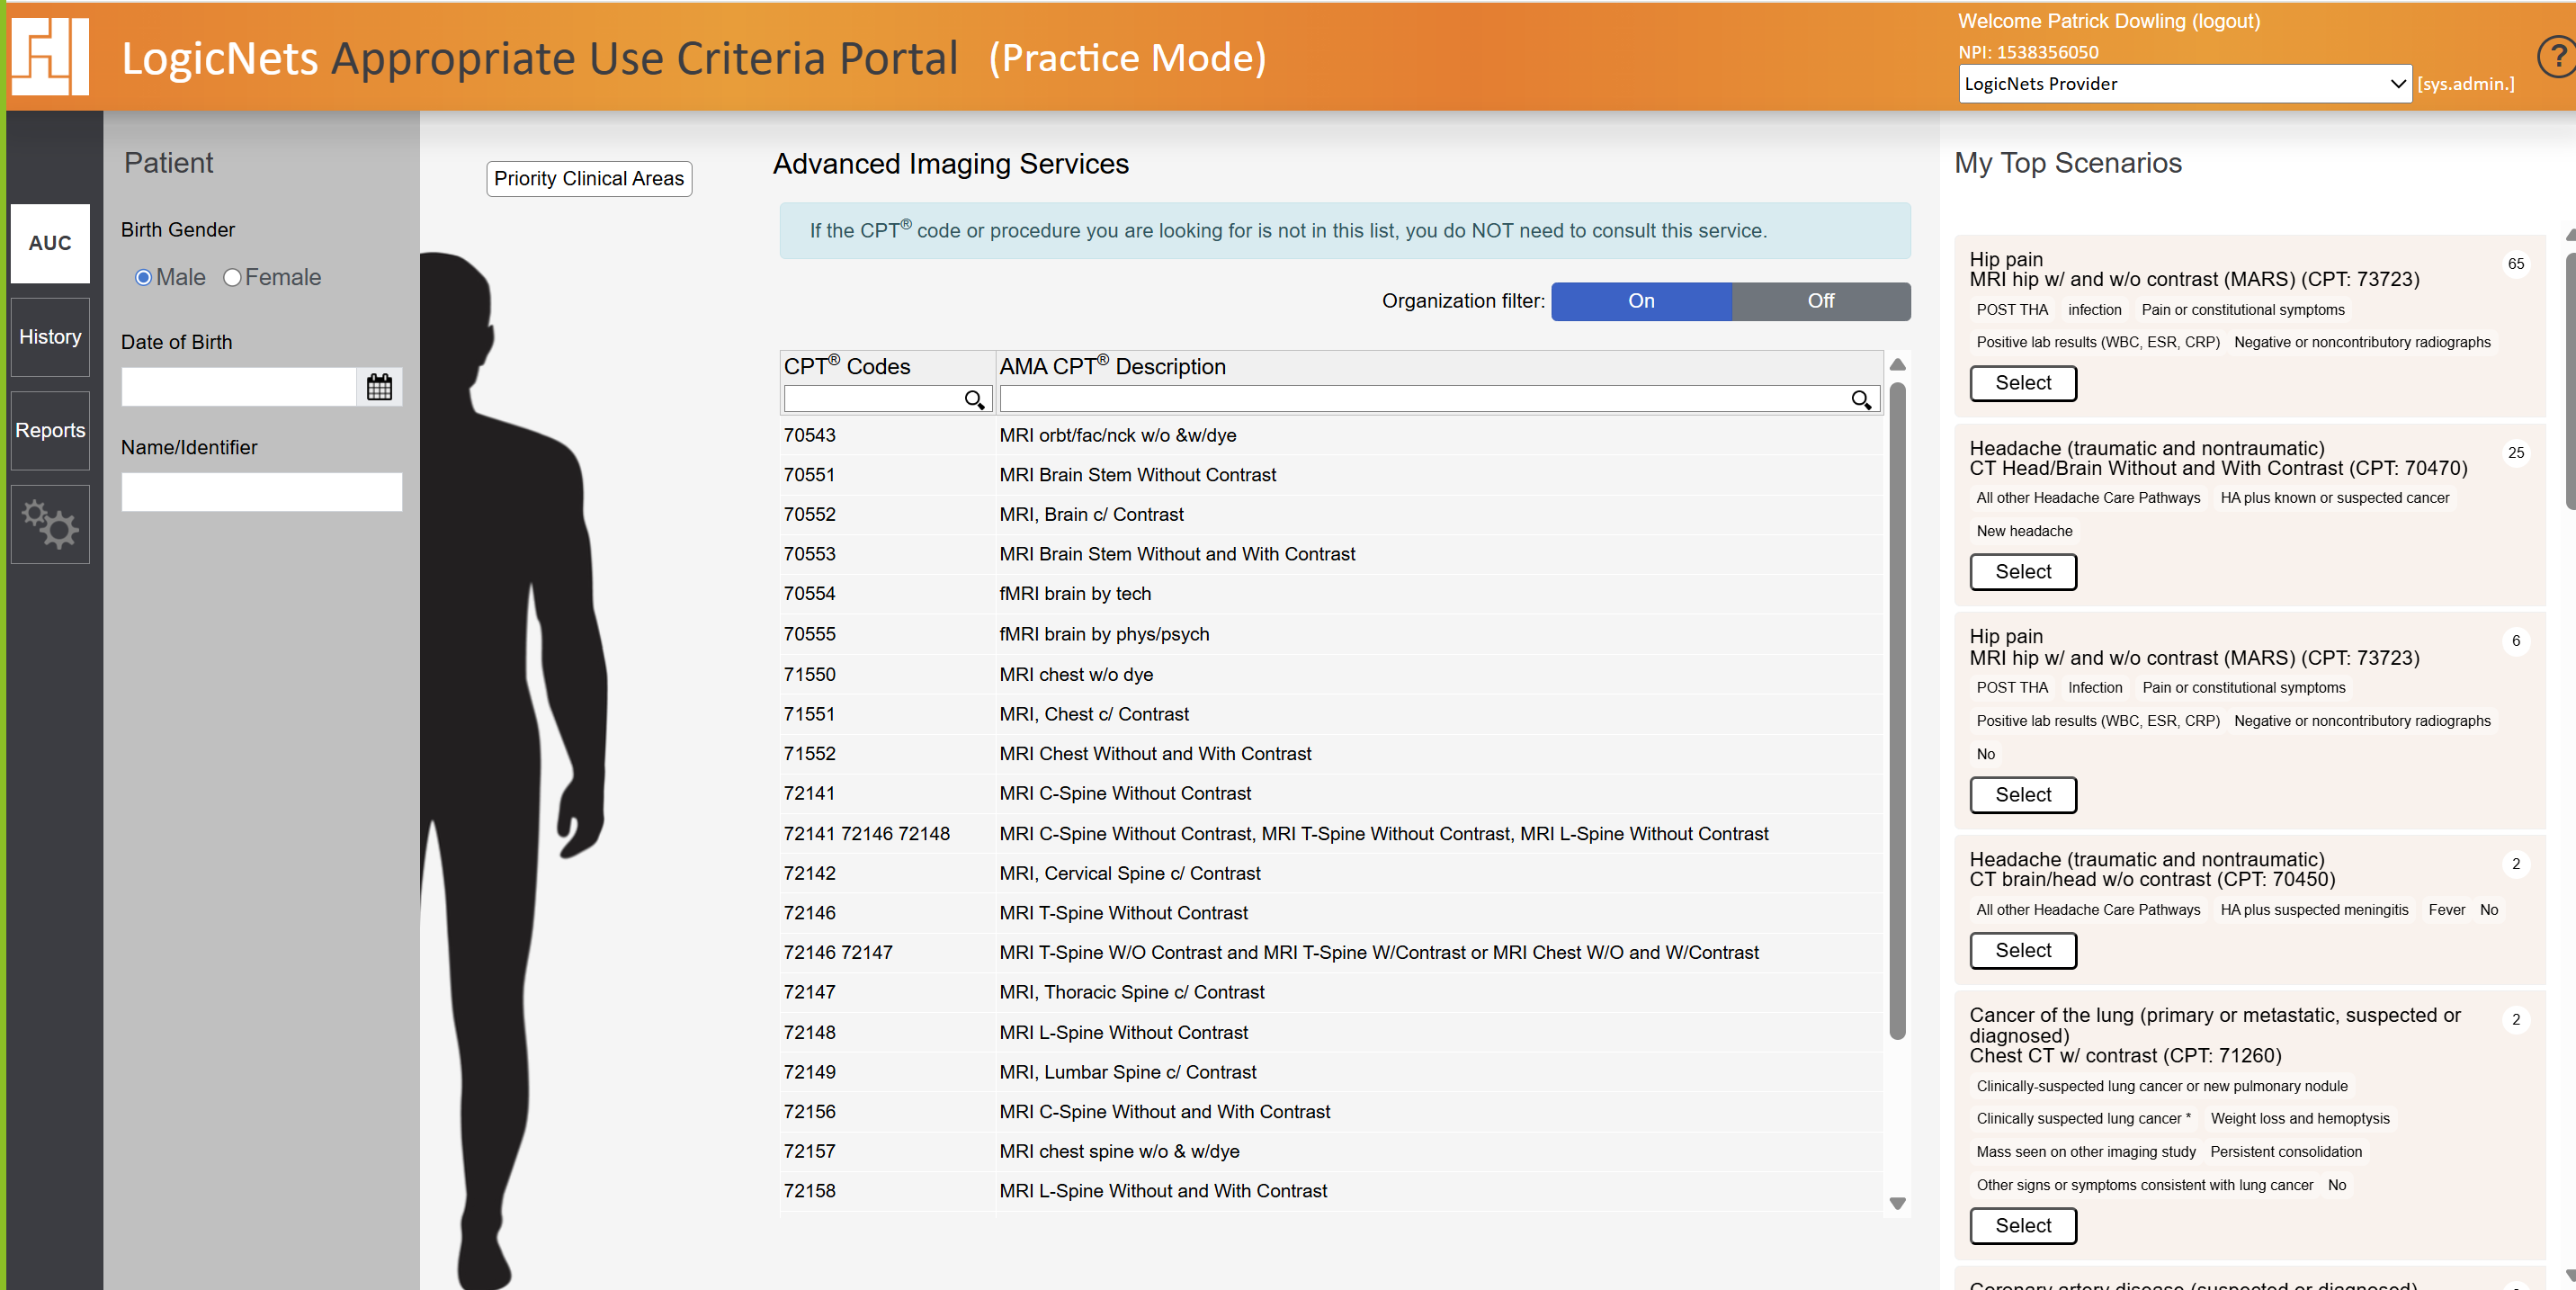Select CPT 71550 MRI chest w/o dye

point(1331,675)
